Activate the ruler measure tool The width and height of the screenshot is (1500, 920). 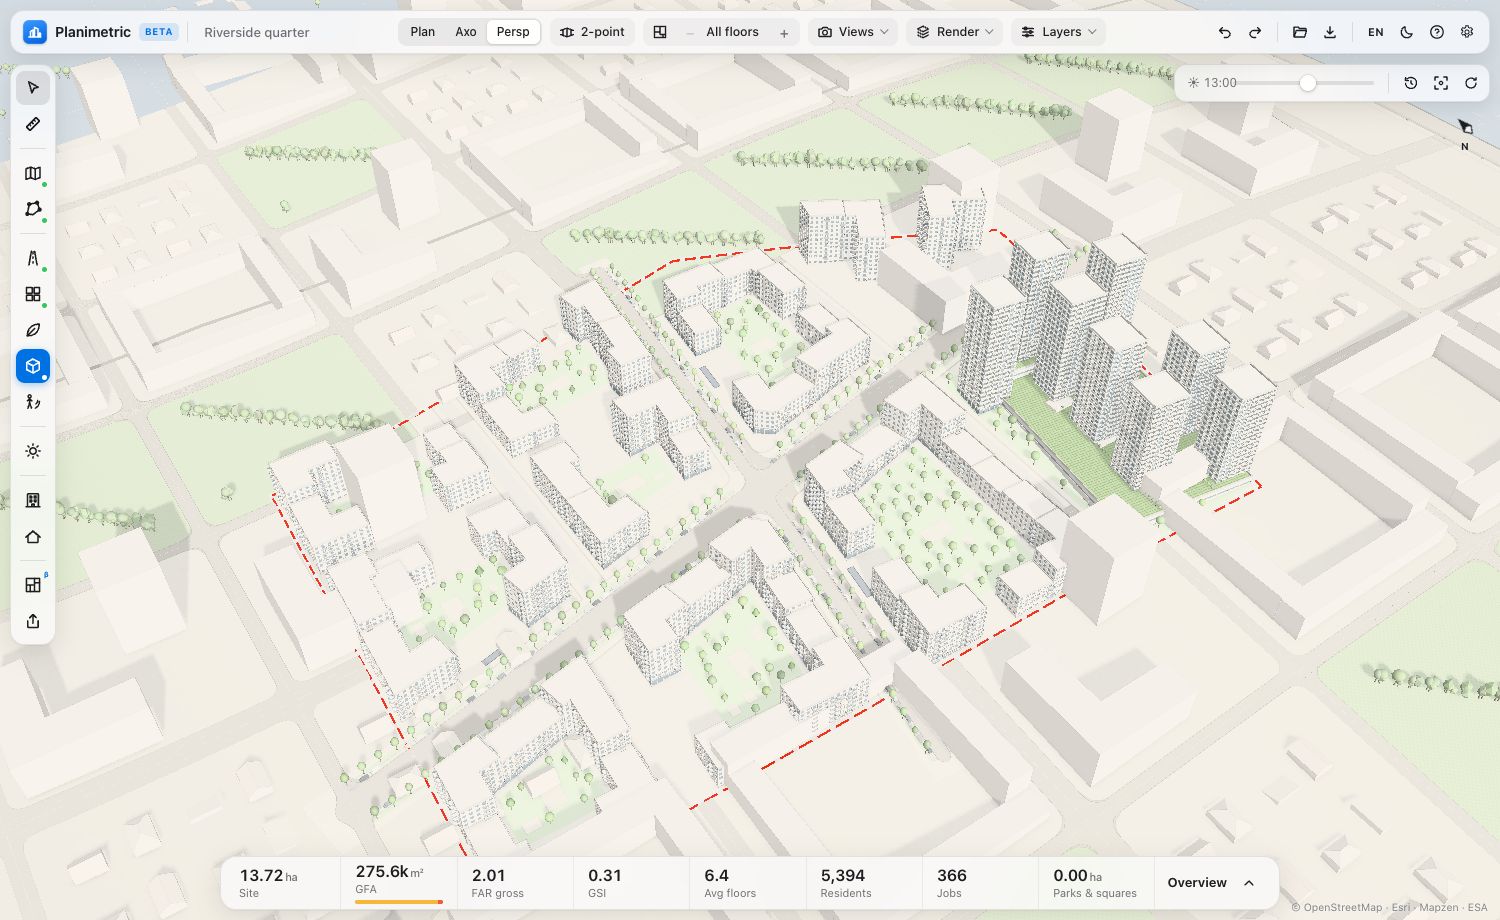point(33,124)
